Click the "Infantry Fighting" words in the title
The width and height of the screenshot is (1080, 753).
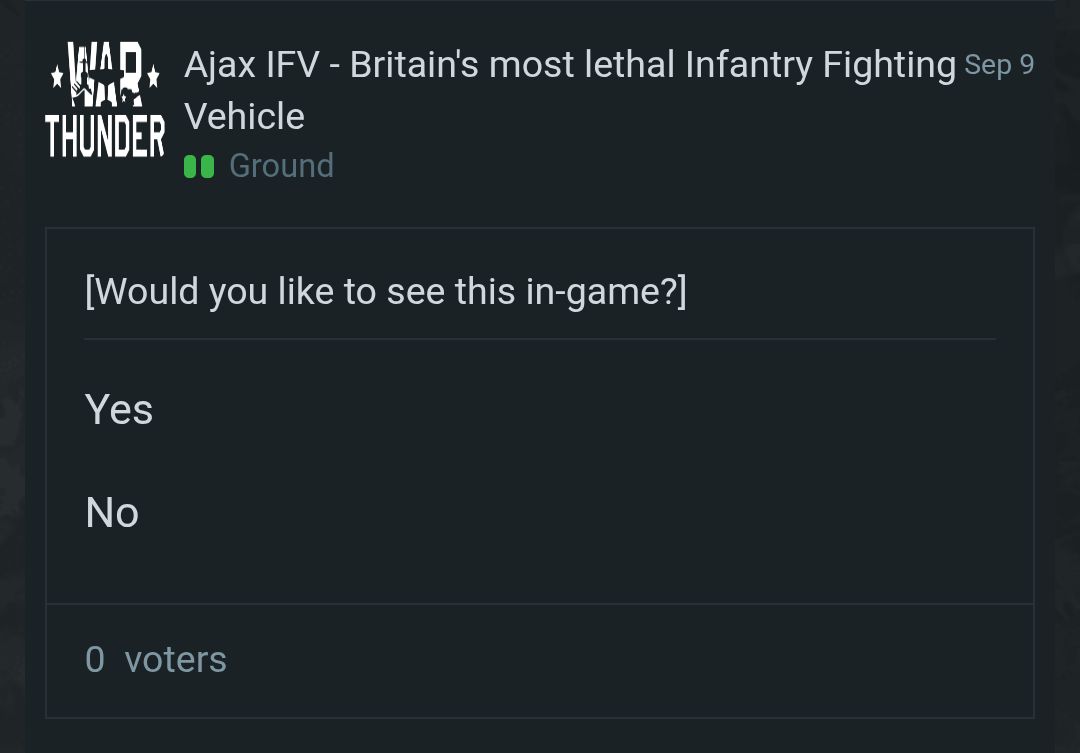pos(820,66)
